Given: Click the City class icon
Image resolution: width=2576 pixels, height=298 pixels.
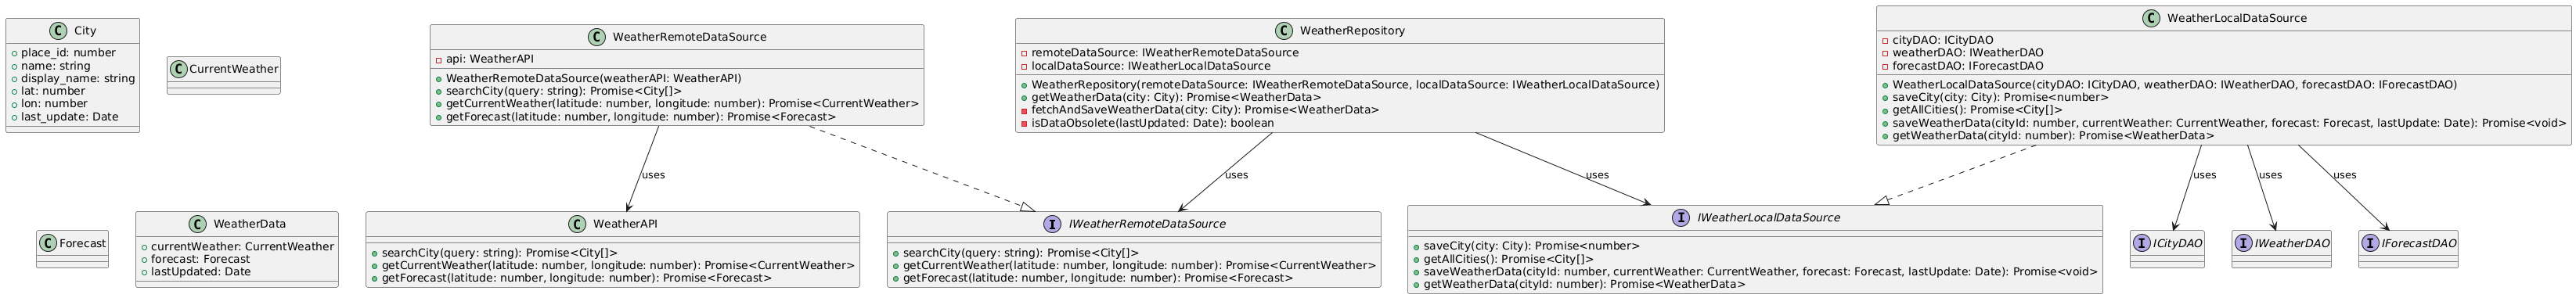Looking at the screenshot, I should pos(56,31).
